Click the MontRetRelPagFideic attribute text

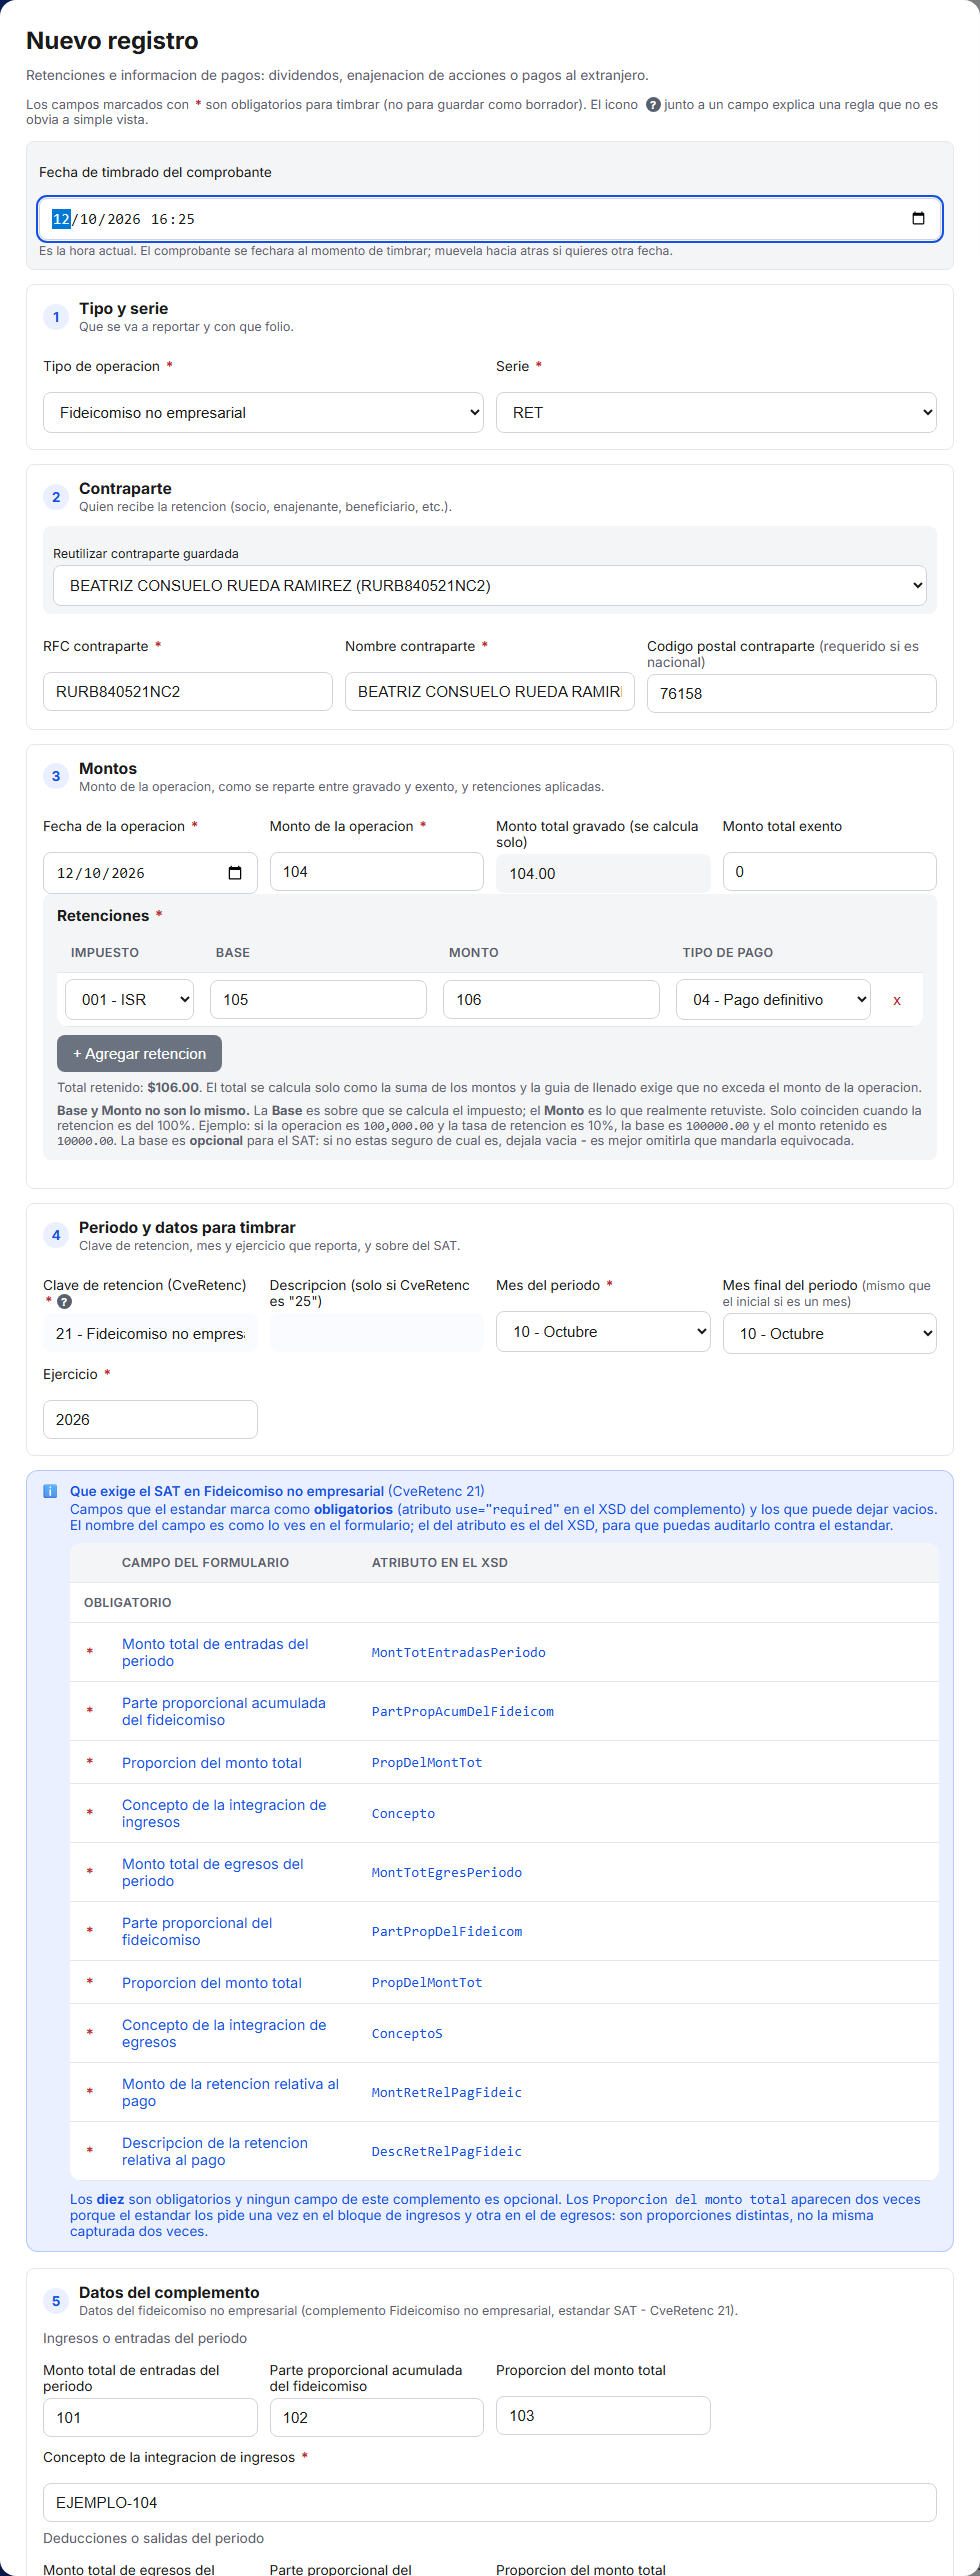(x=447, y=2093)
